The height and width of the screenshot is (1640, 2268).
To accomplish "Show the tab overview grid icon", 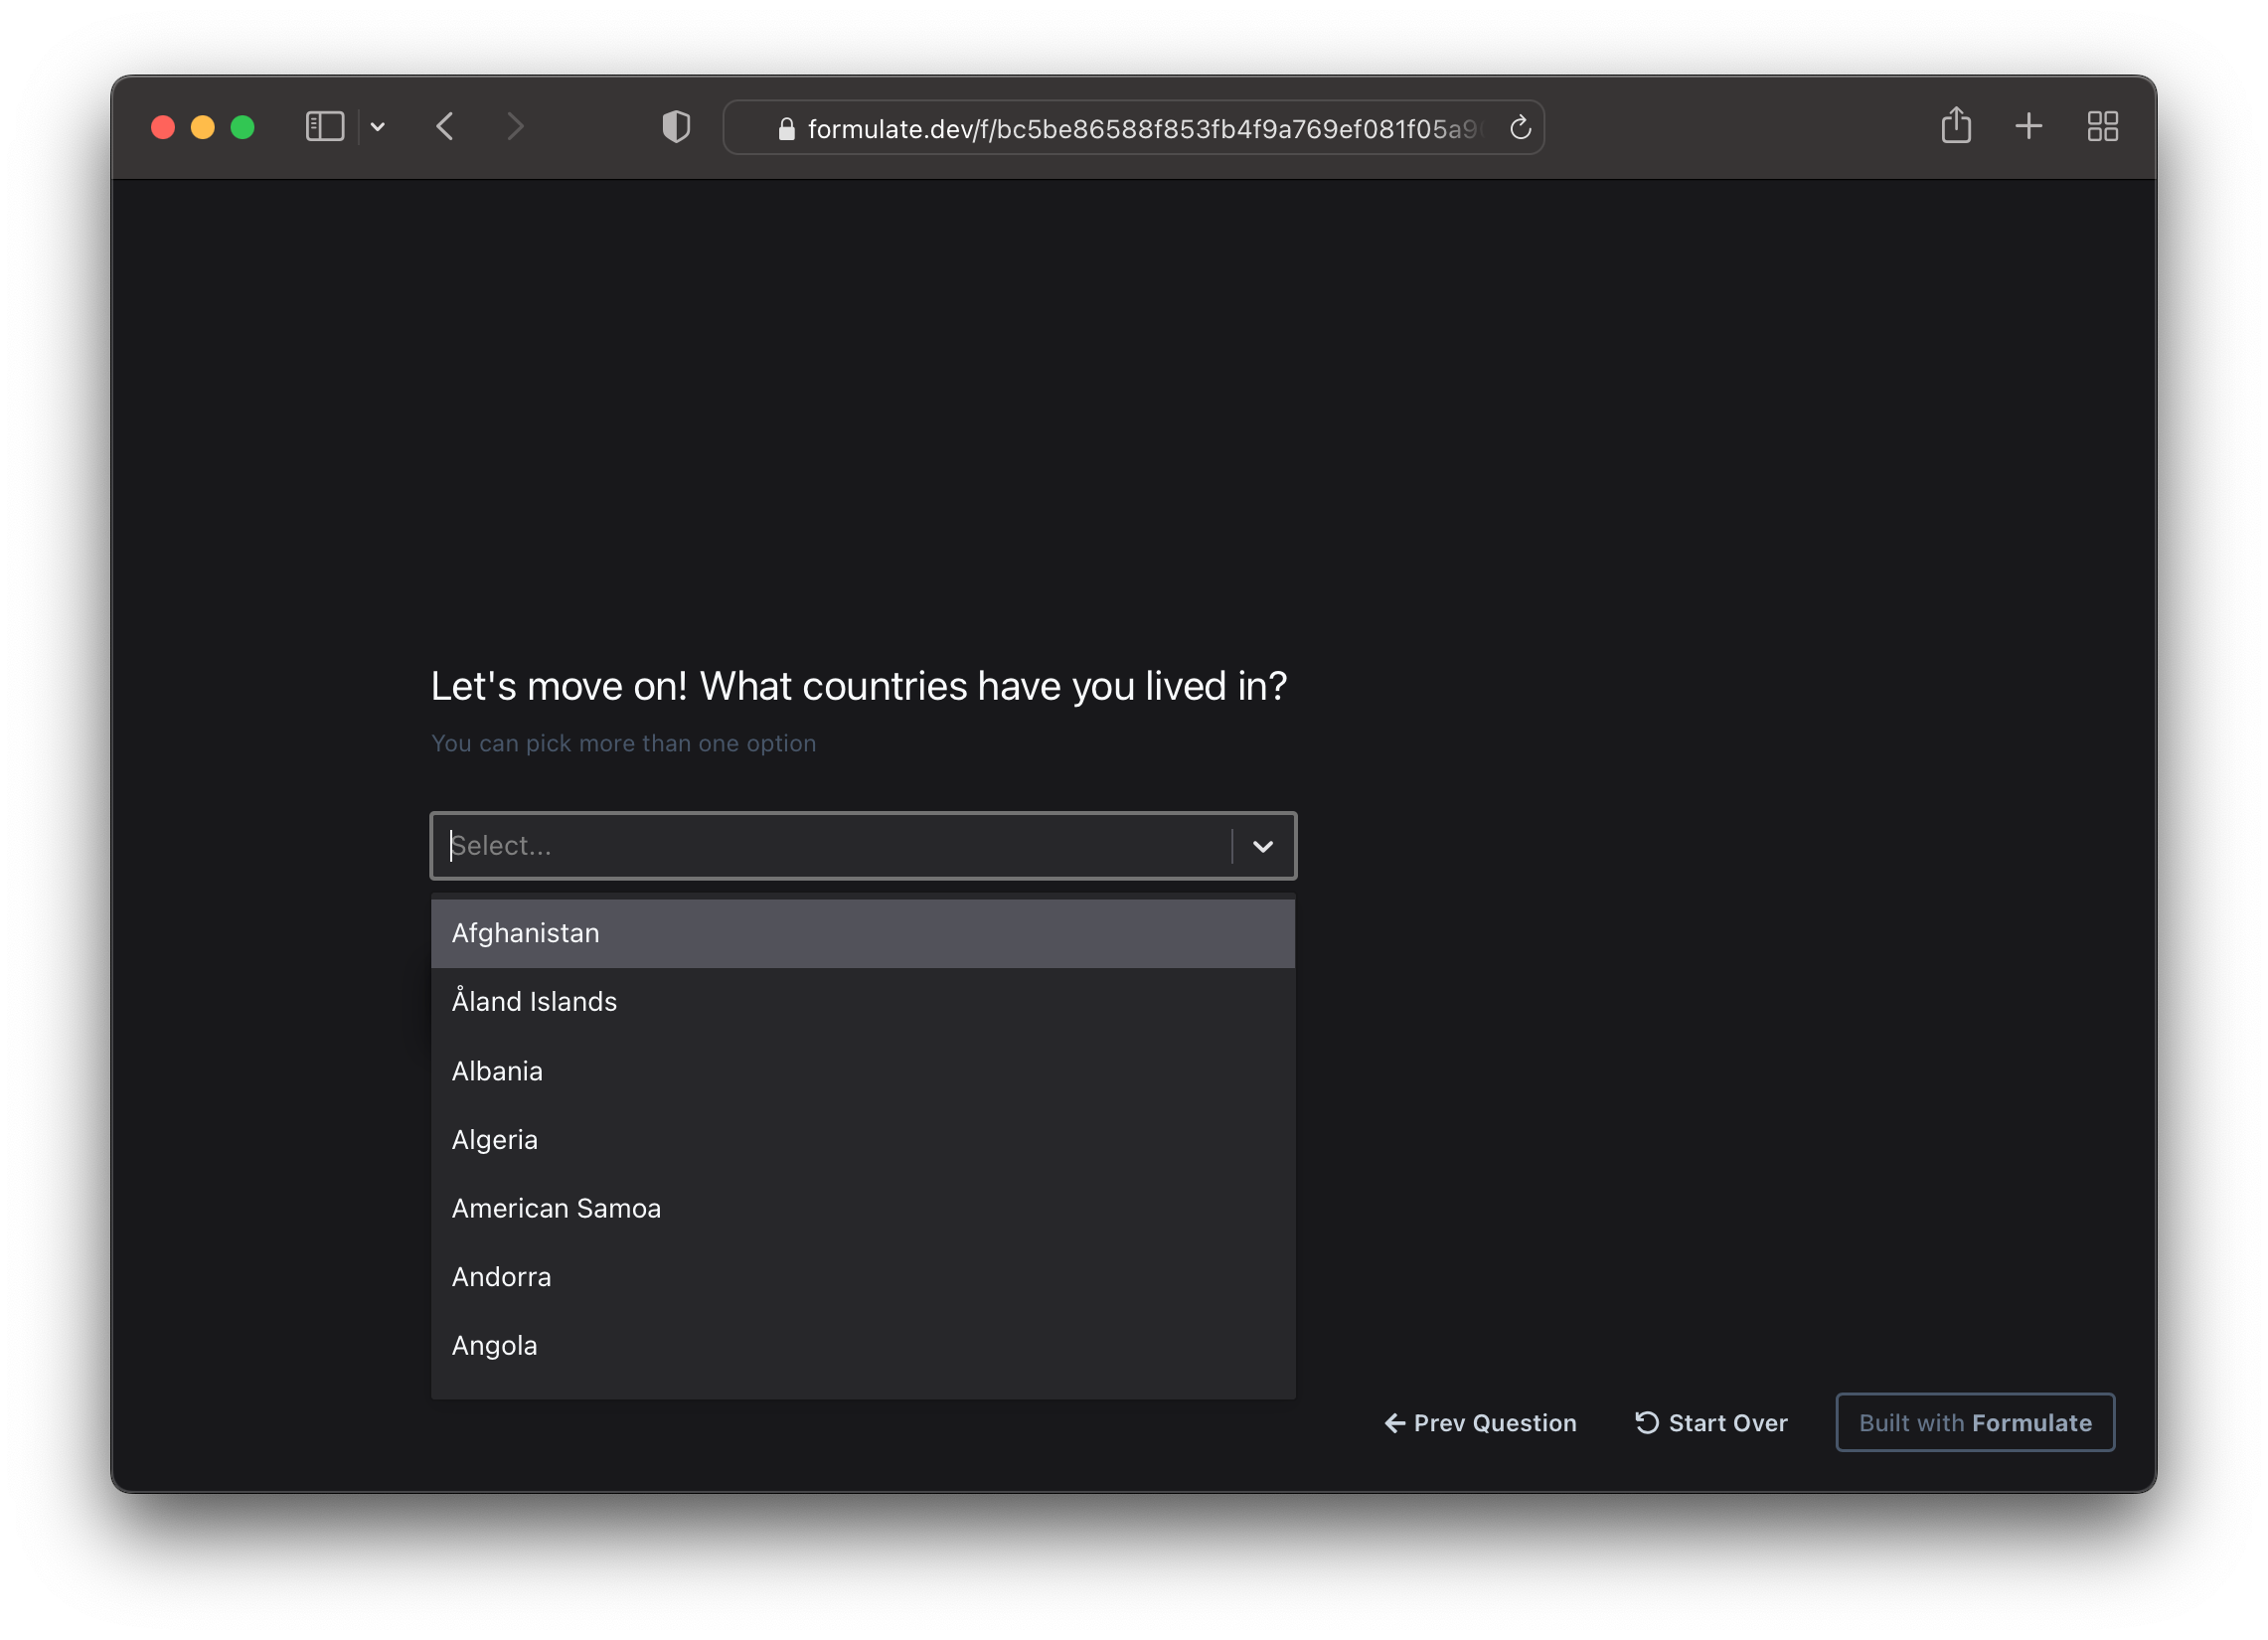I will tap(2102, 126).
